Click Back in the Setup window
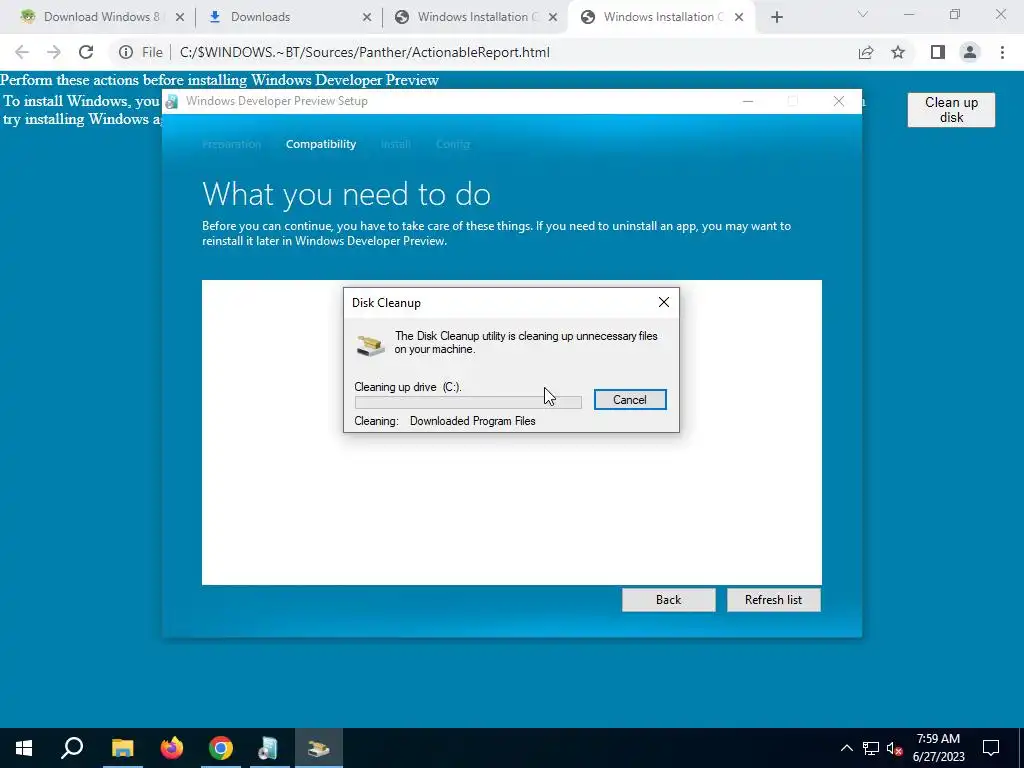This screenshot has height=768, width=1024. pyautogui.click(x=668, y=600)
